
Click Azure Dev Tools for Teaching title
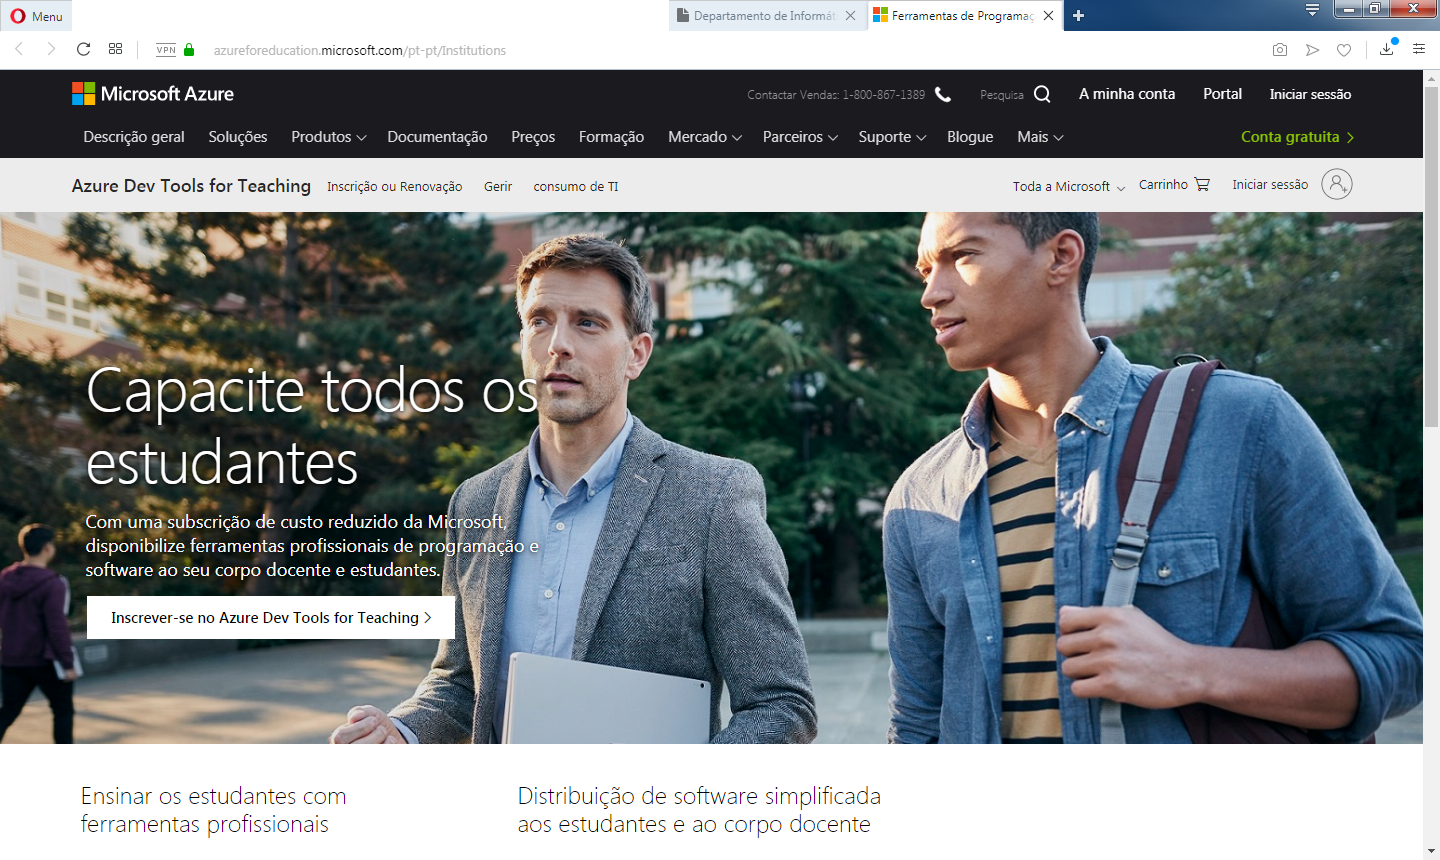click(x=191, y=185)
